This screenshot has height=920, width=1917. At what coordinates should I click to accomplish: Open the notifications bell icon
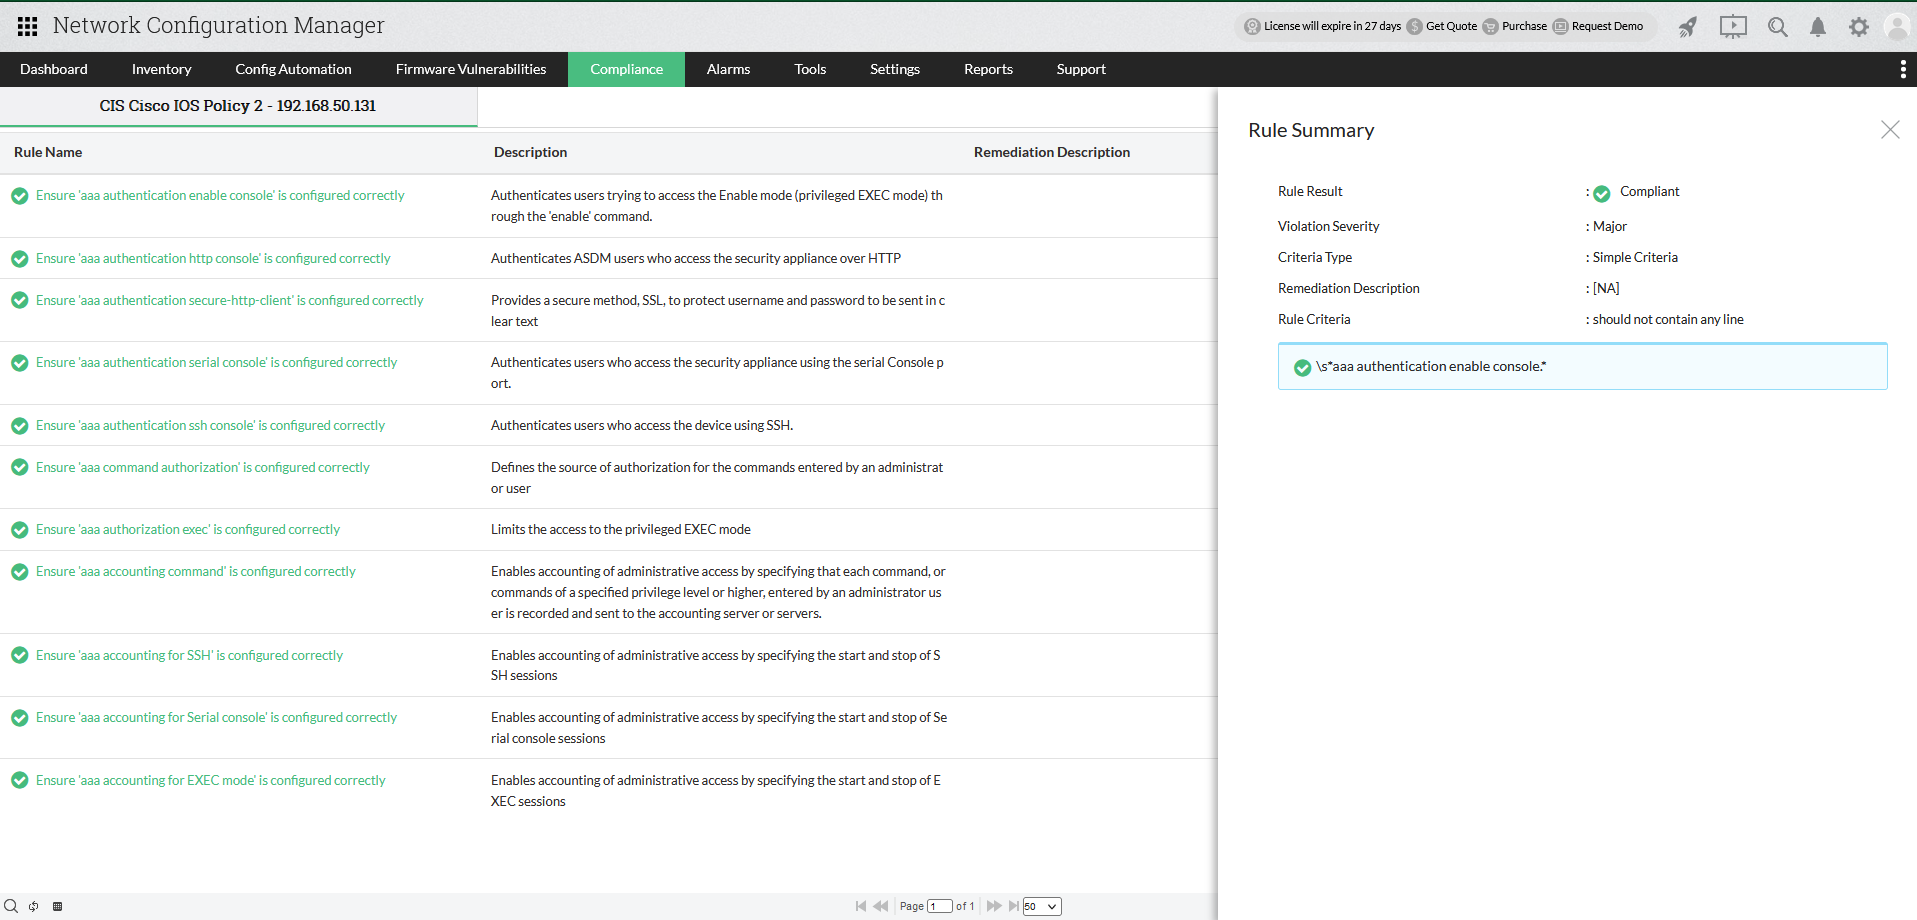coord(1818,27)
